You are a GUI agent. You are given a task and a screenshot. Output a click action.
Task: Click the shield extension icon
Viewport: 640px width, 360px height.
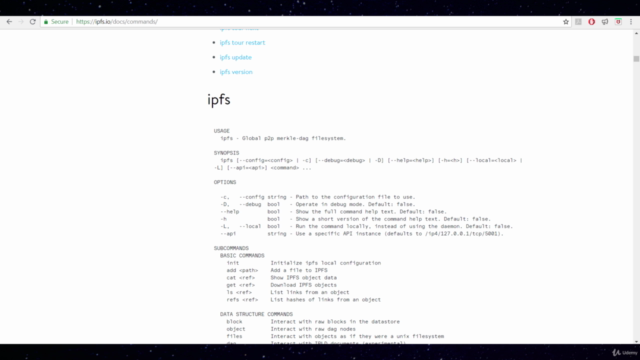618,22
